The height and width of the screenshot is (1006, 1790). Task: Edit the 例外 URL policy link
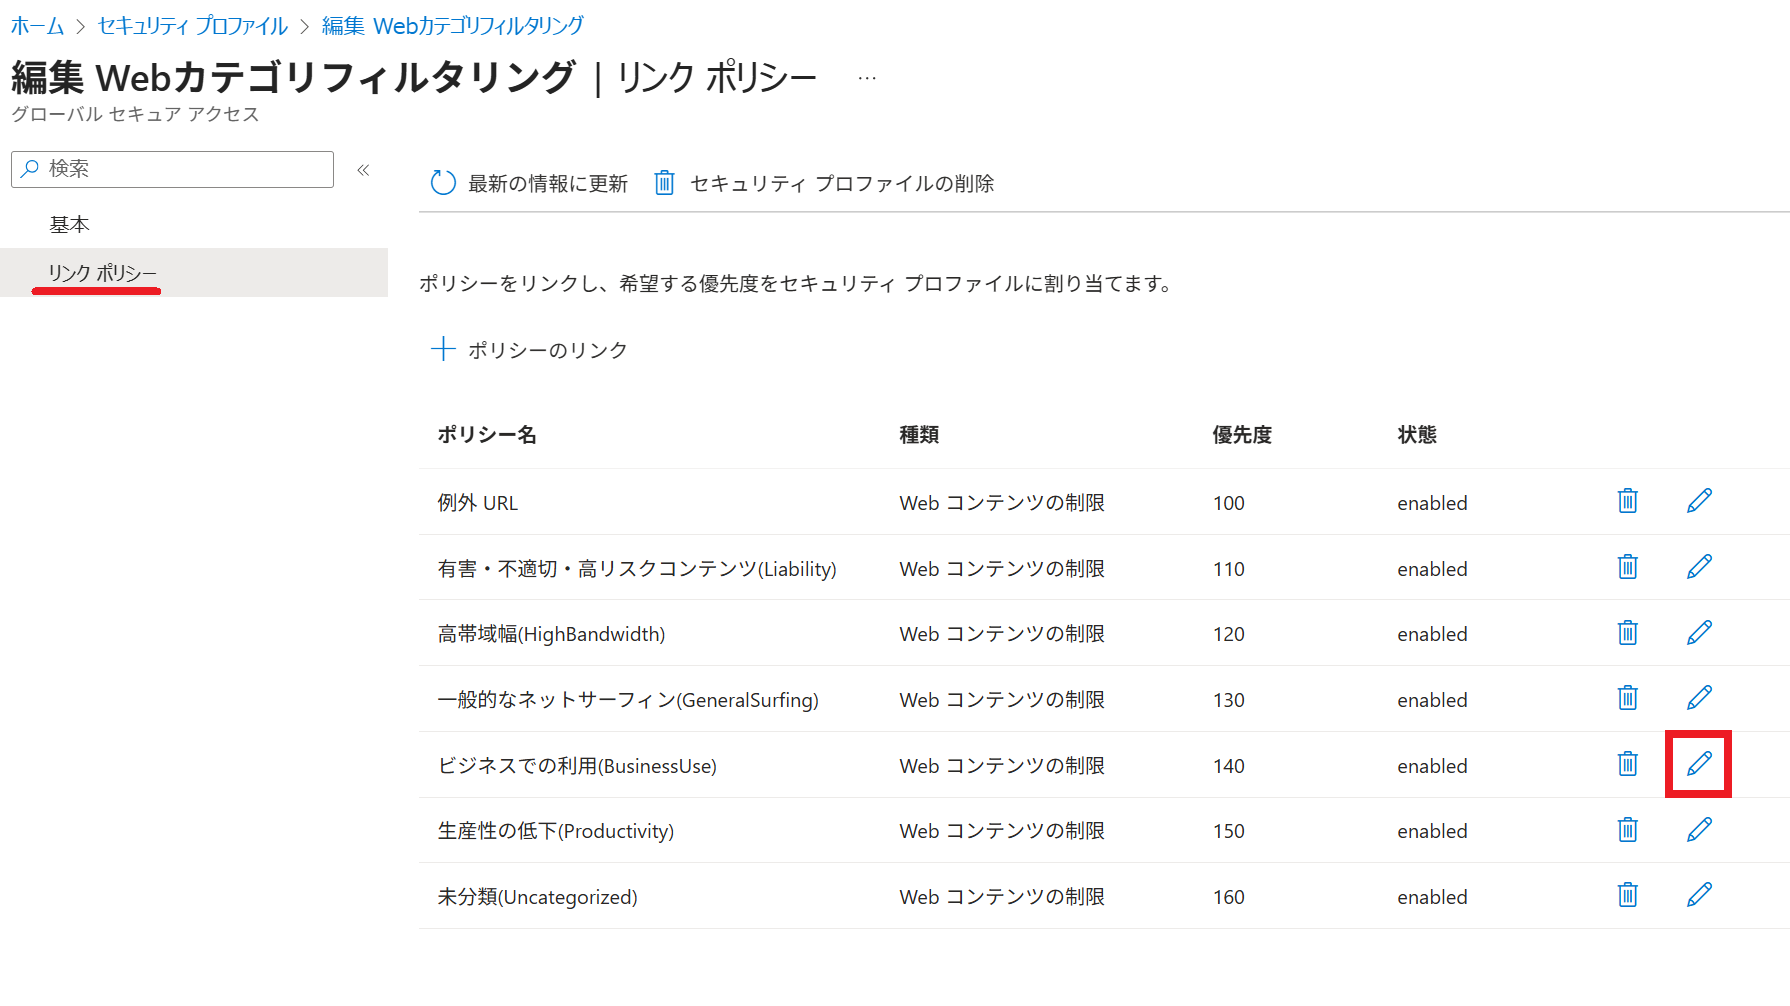1699,501
